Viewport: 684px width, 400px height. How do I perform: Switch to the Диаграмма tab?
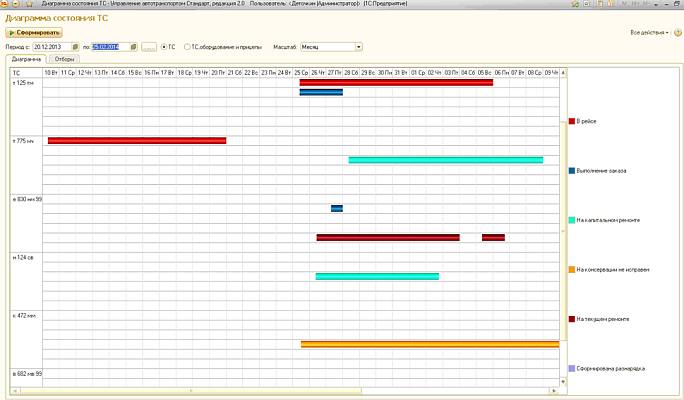pos(26,59)
